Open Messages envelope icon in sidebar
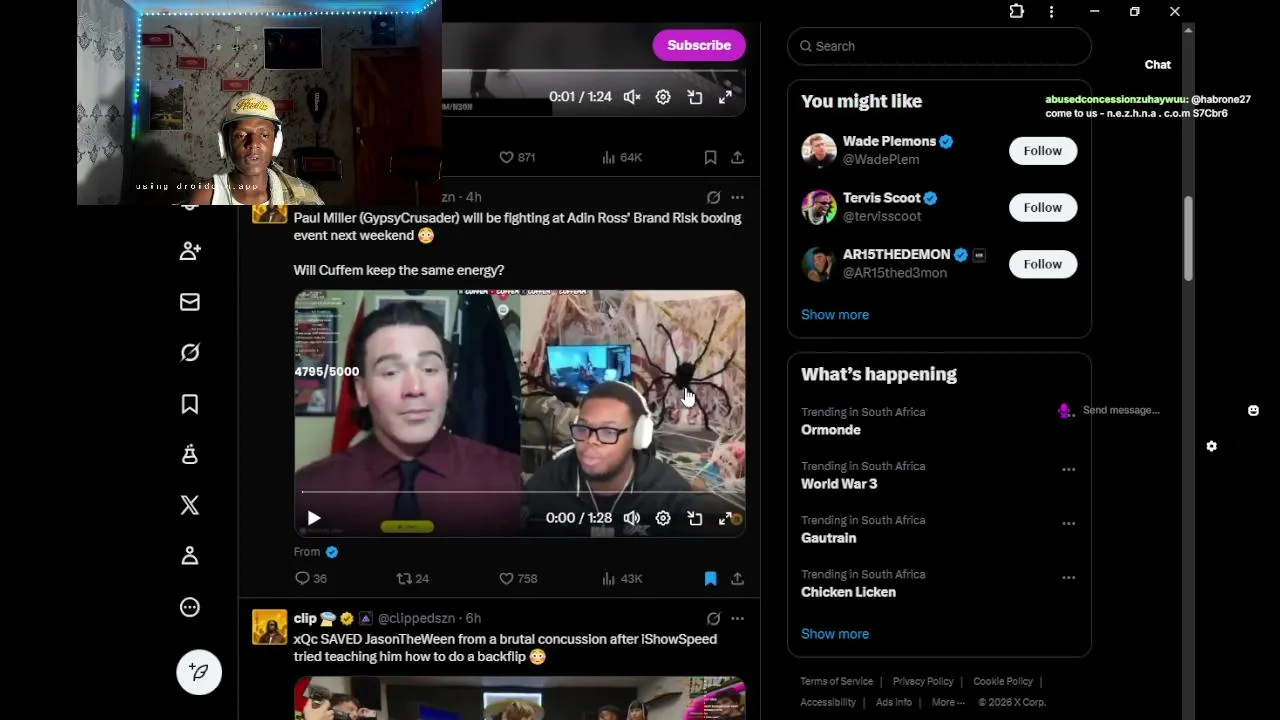1280x720 pixels. pyautogui.click(x=190, y=302)
